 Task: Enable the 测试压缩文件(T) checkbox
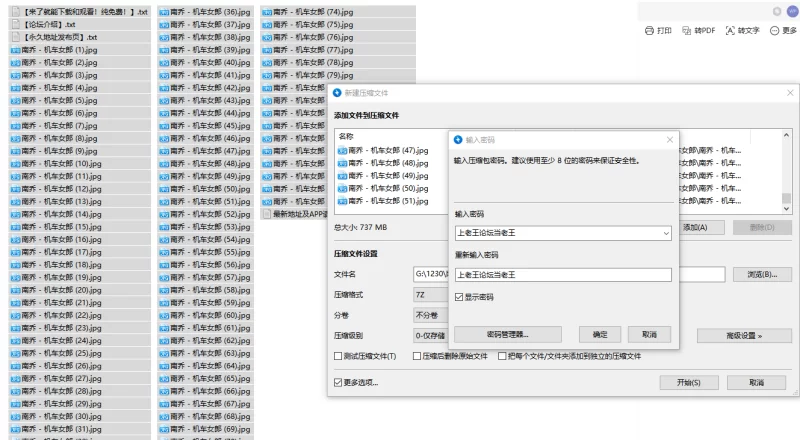point(338,356)
